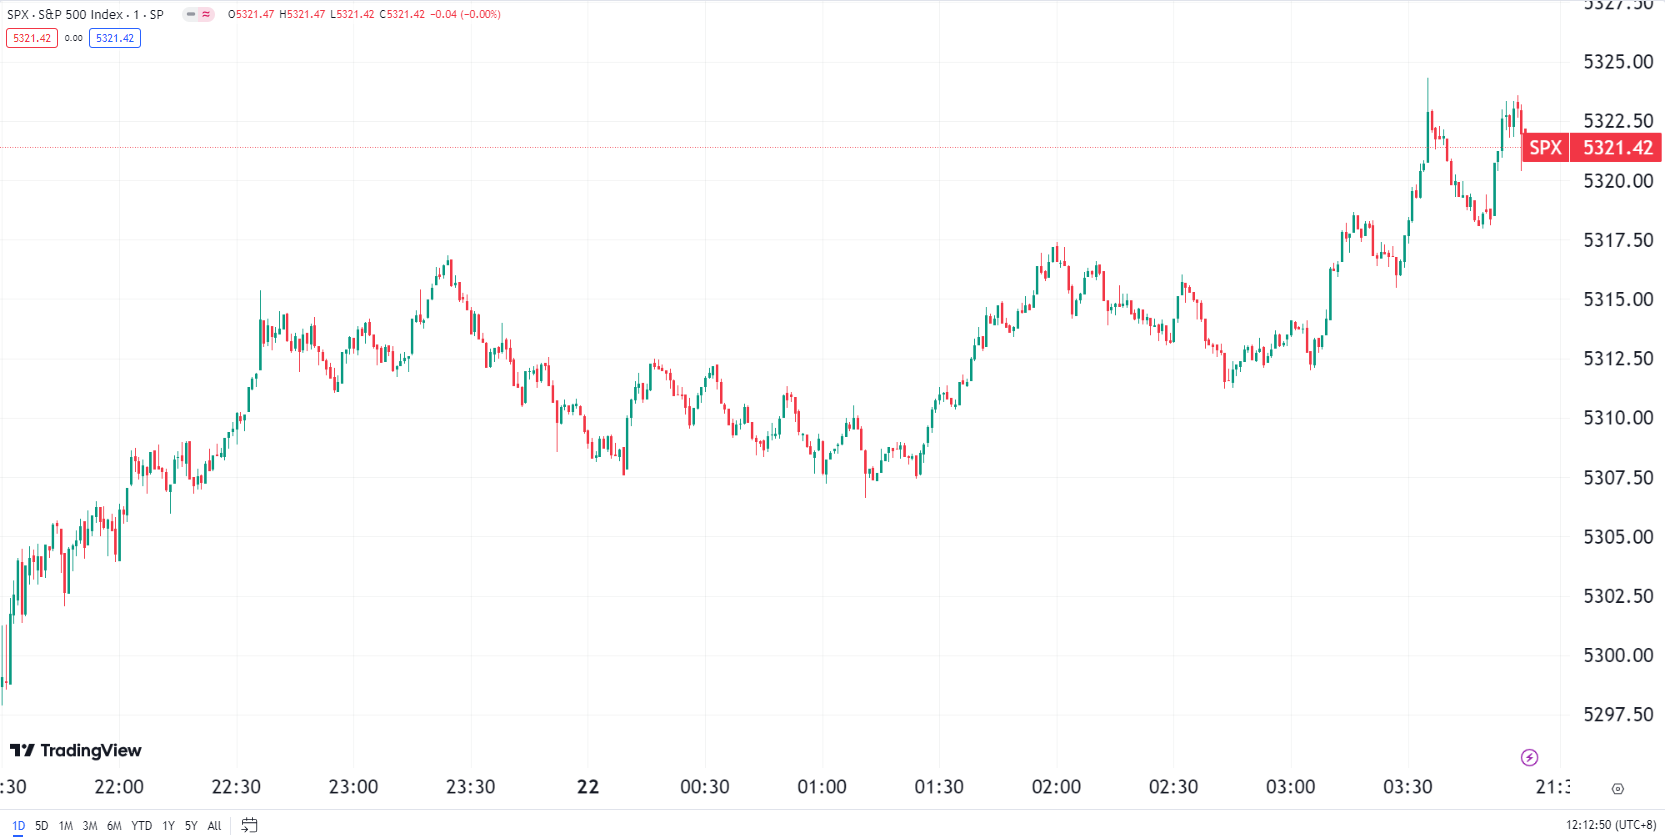
Task: Choose the 5Y time range
Action: pyautogui.click(x=191, y=826)
